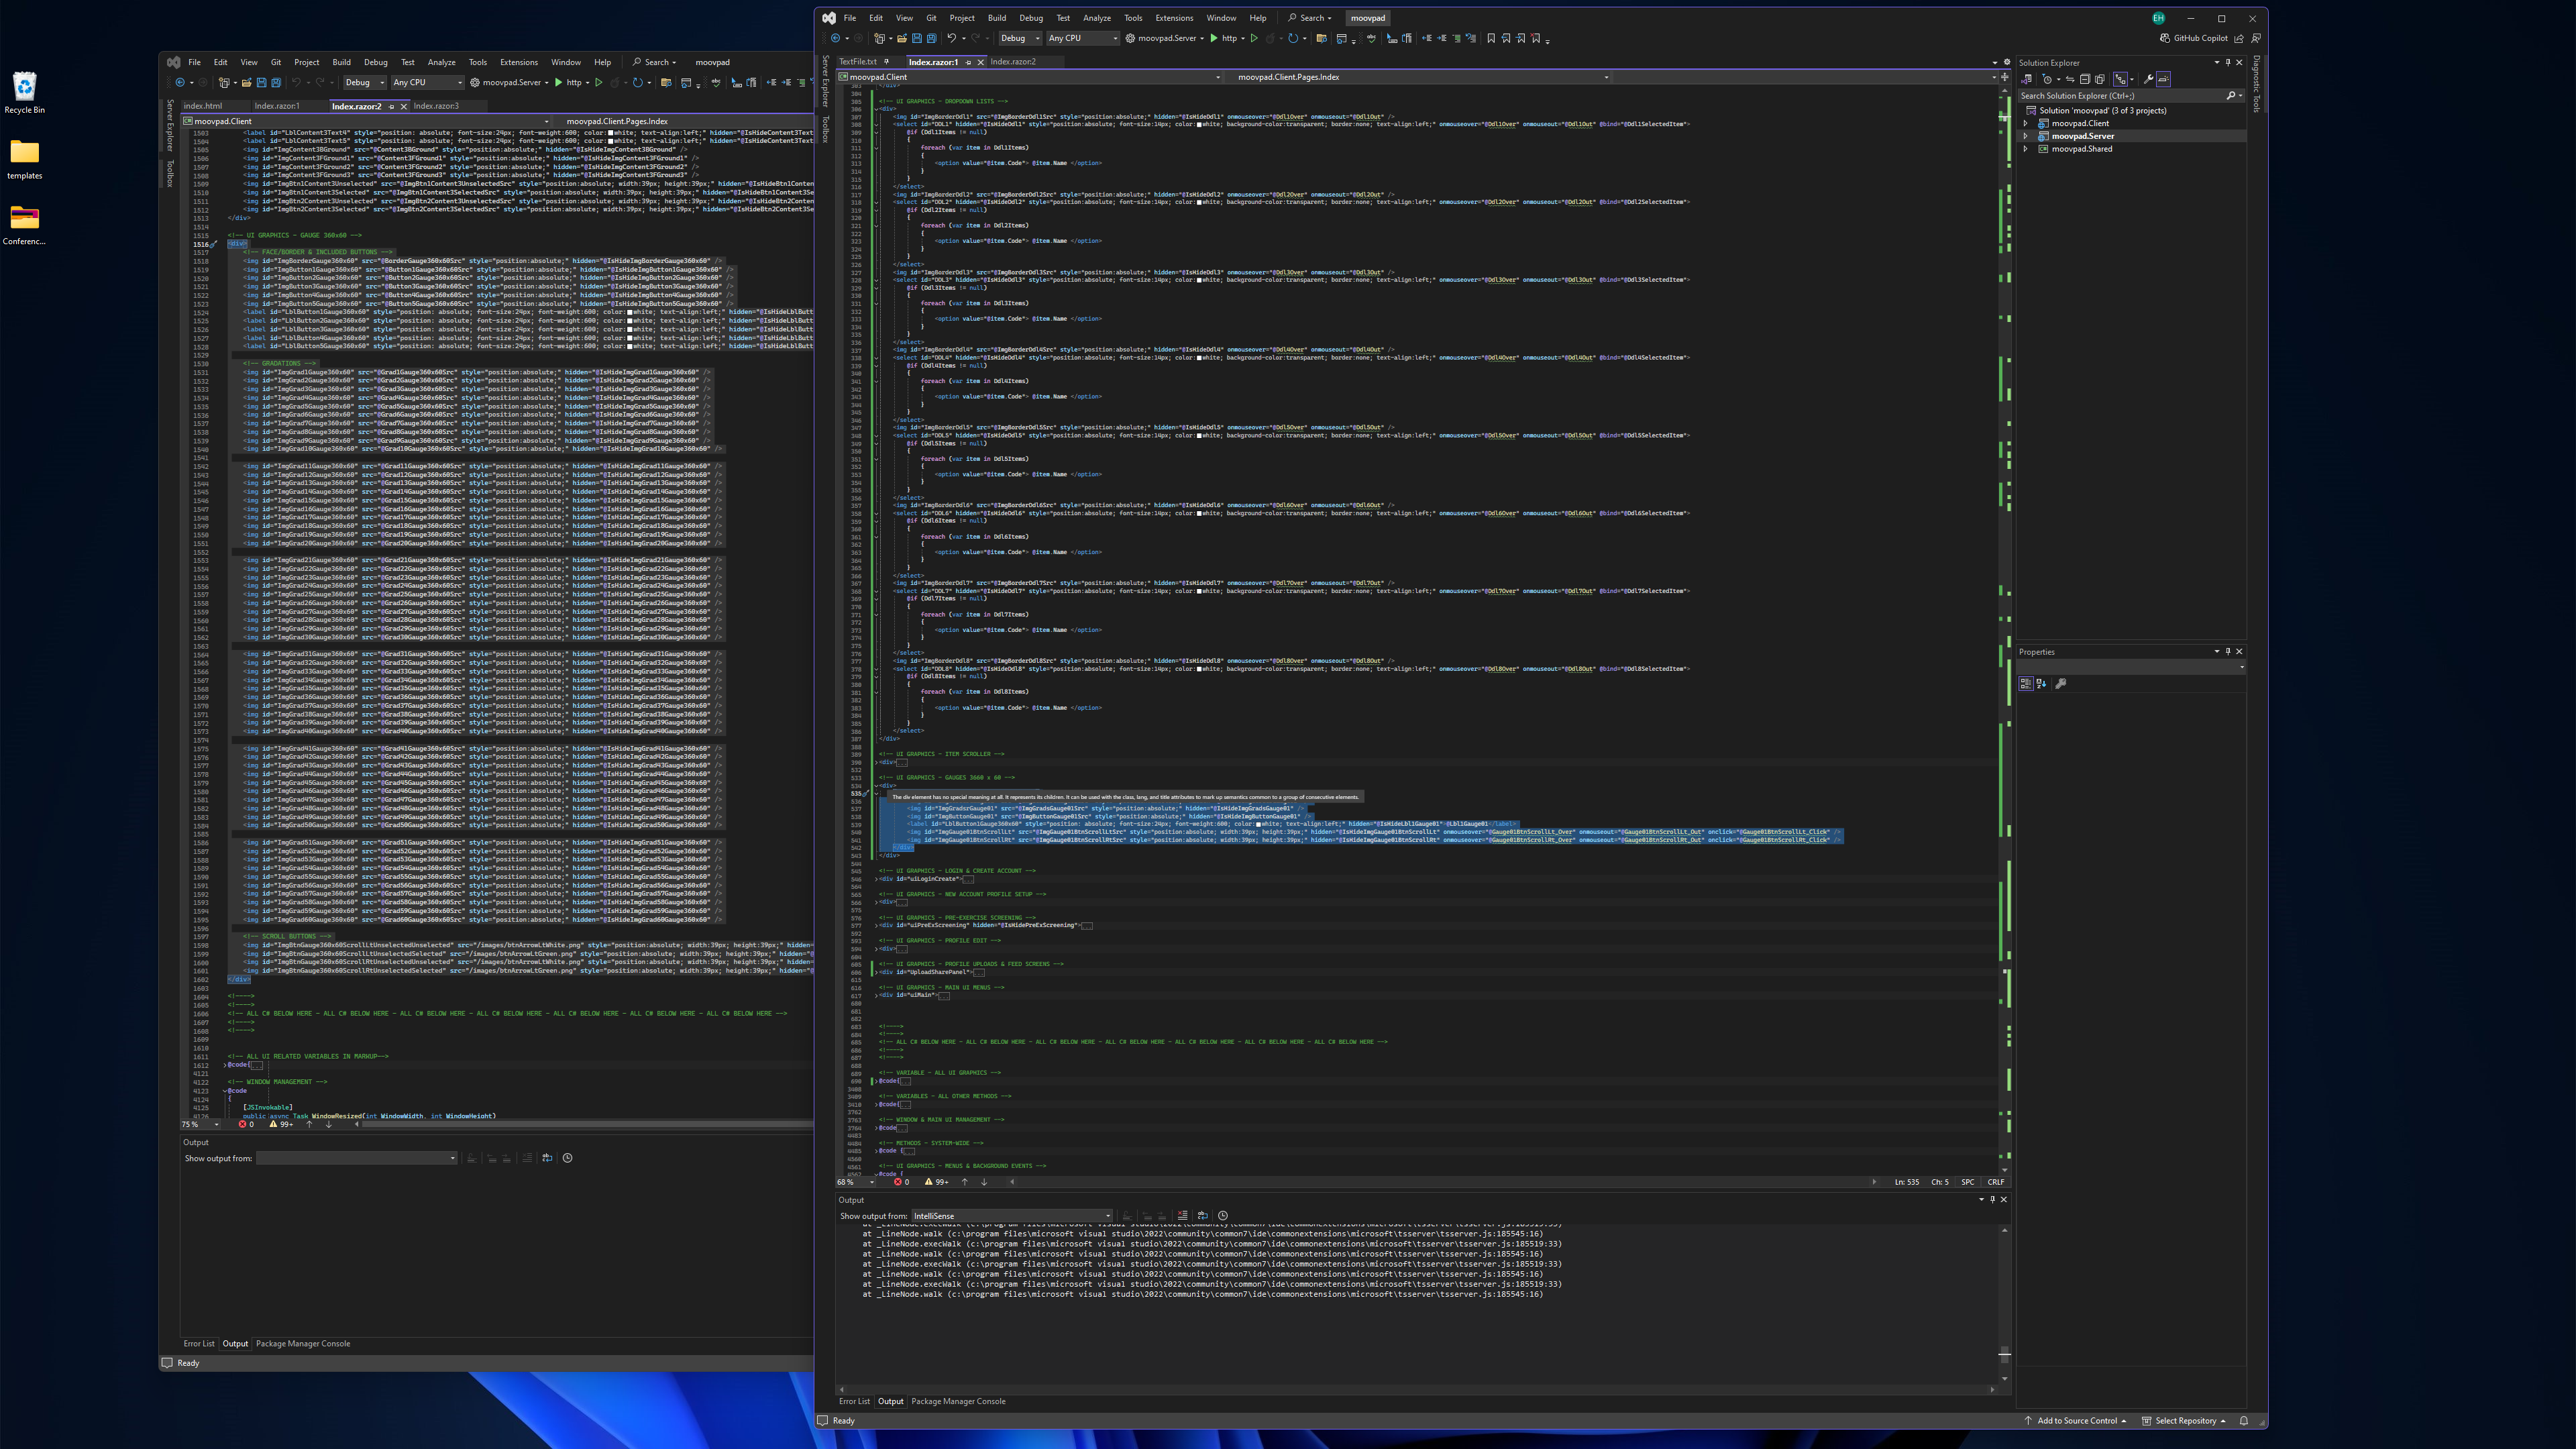Click the Restart circular arrow icon in front toolbar
This screenshot has width=2576, height=1449.
click(x=1293, y=38)
